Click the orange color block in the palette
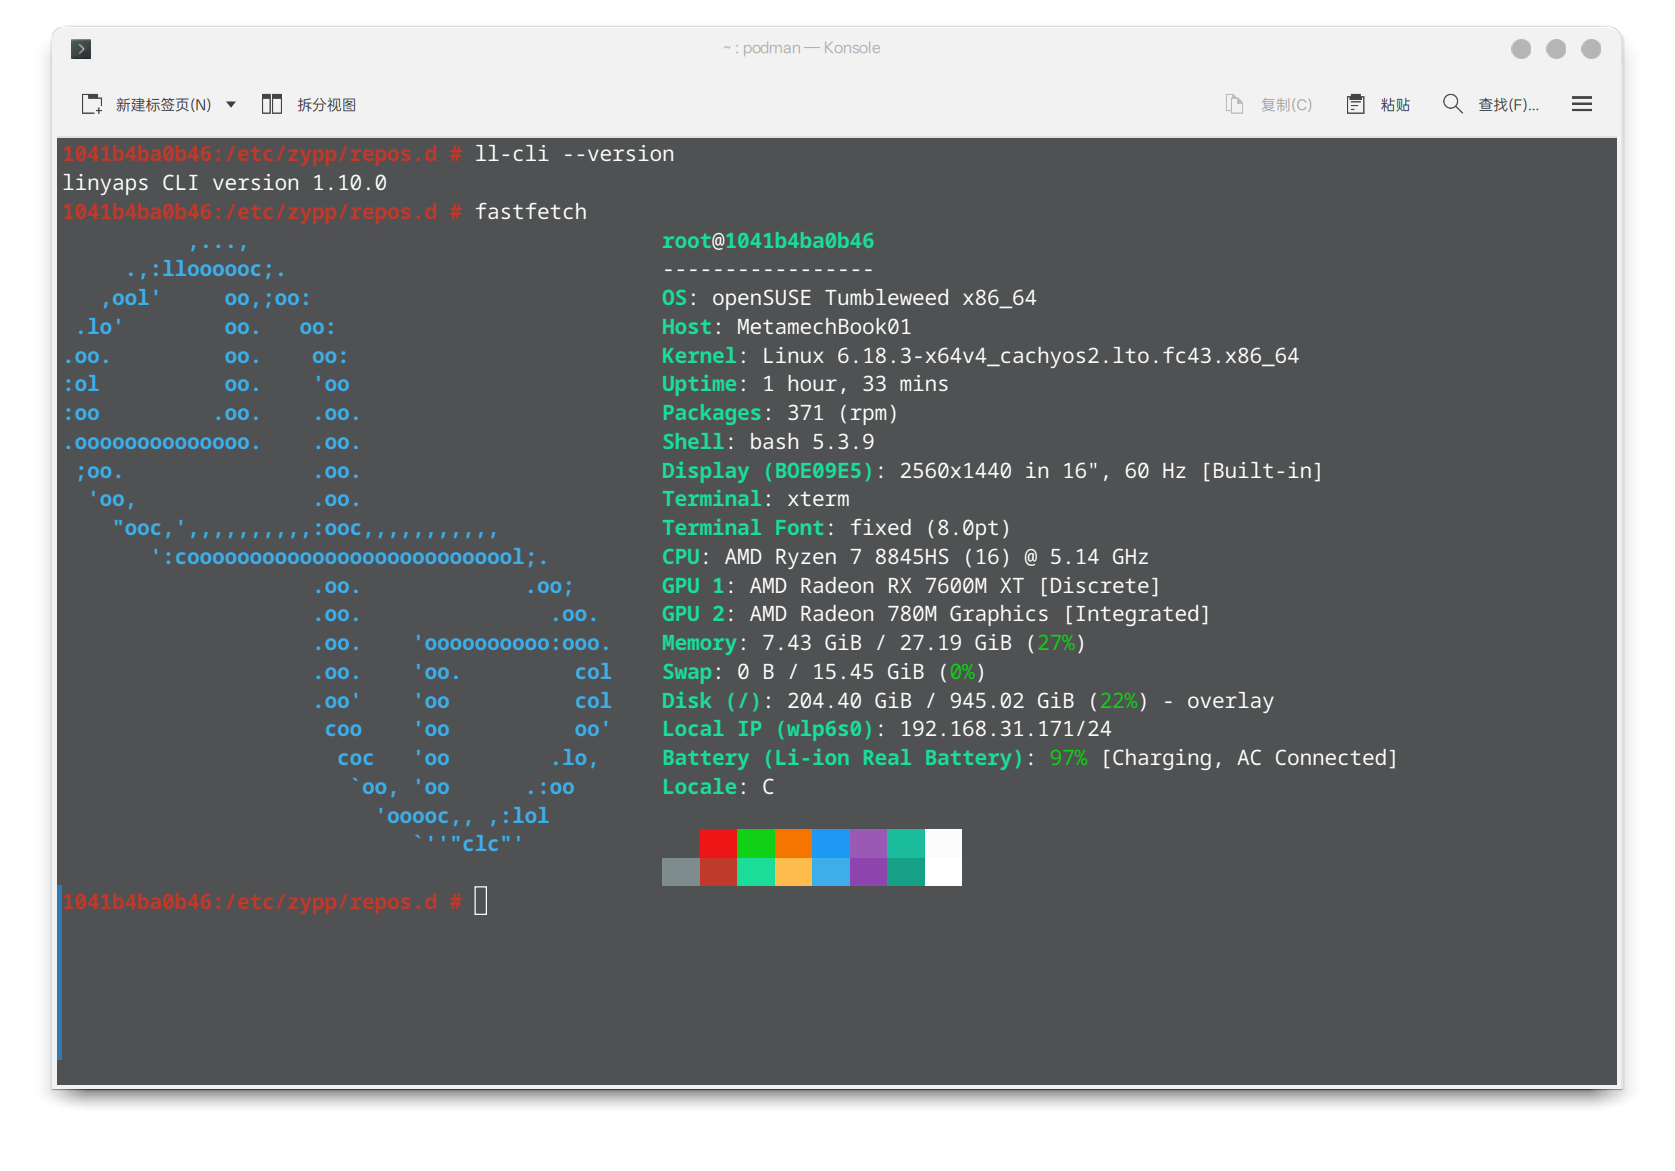 (x=793, y=843)
